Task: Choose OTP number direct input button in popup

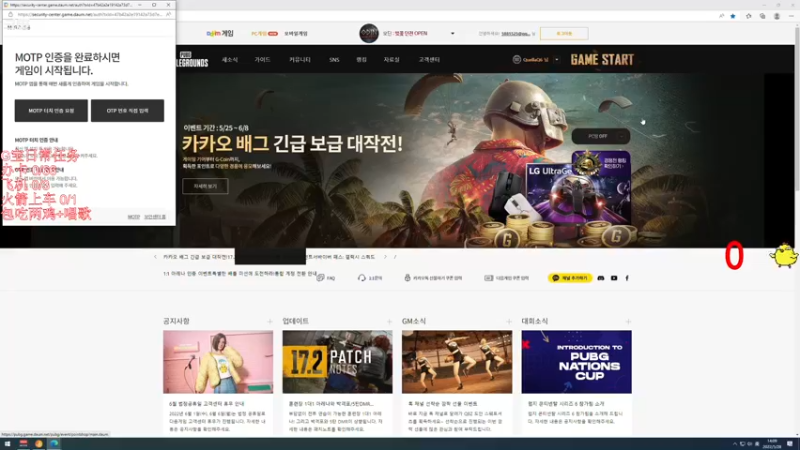Action: (128, 111)
